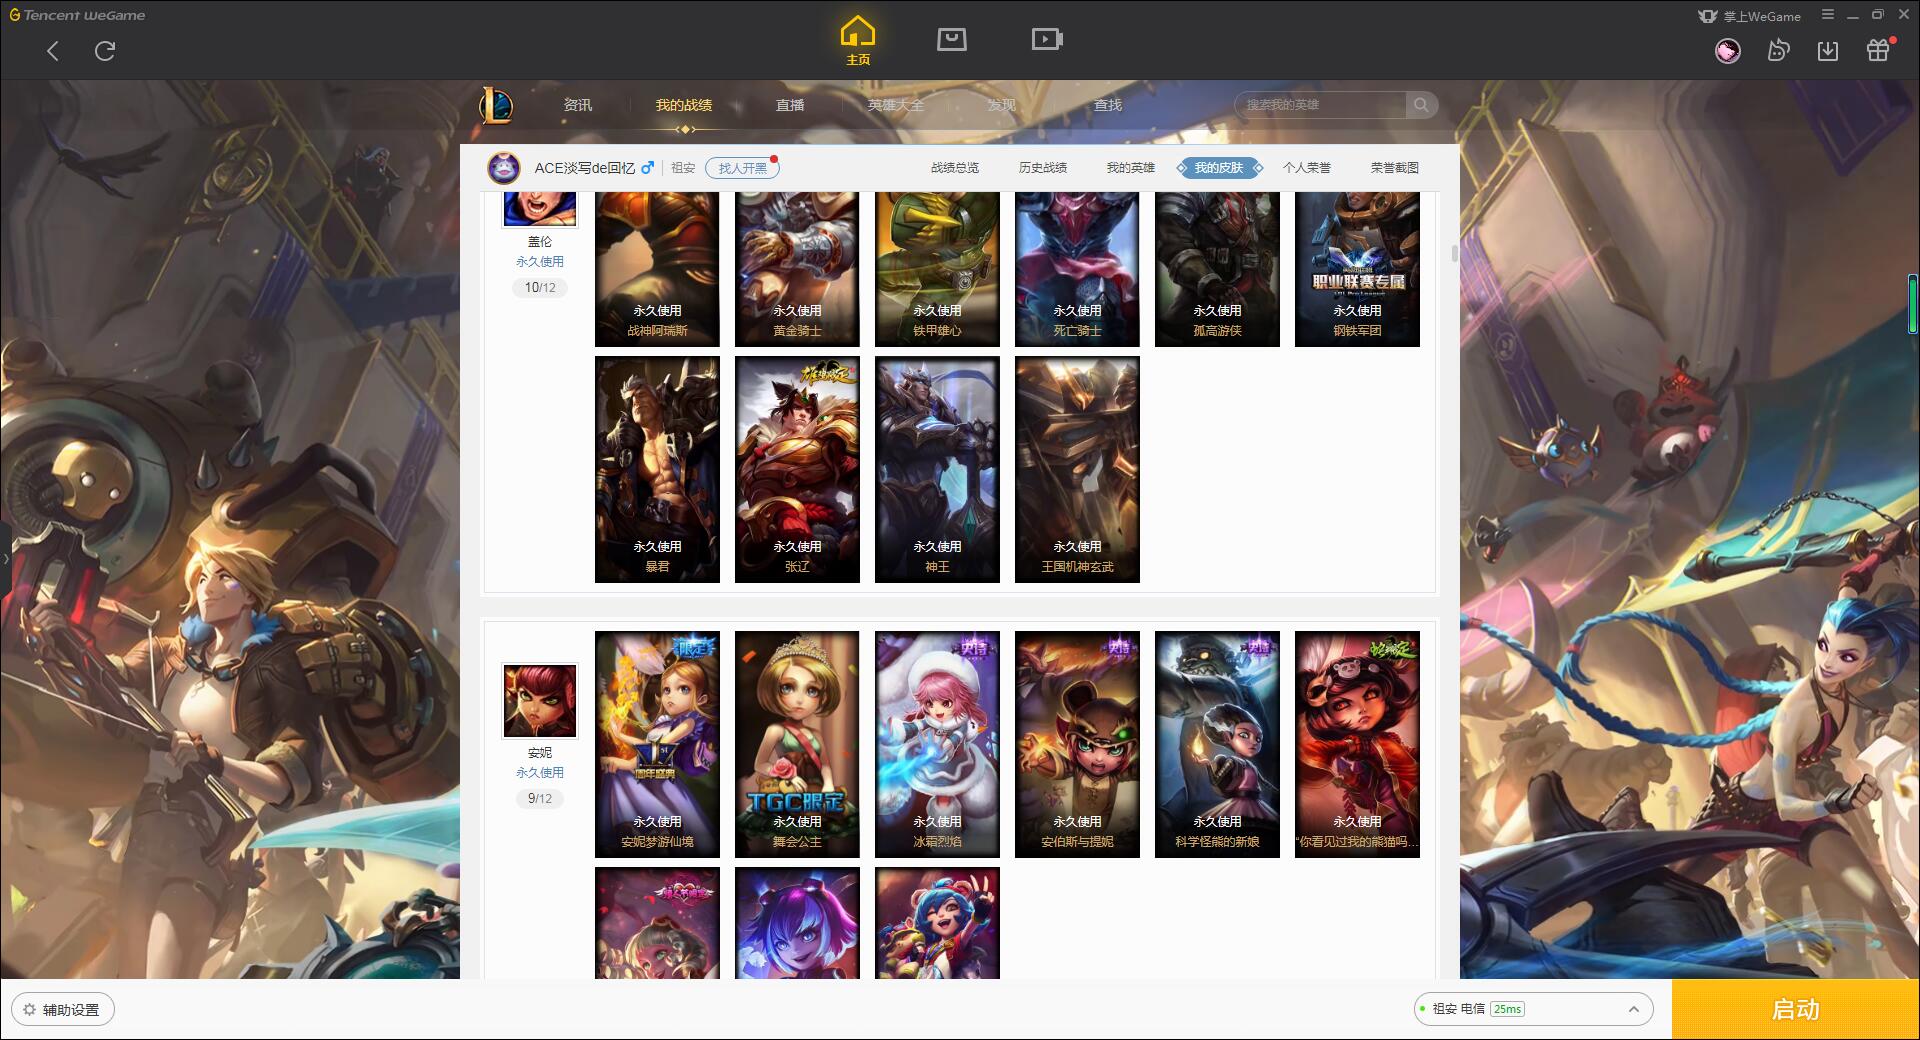Open the 孤高游侠 skin card
The height and width of the screenshot is (1040, 1920).
(1217, 269)
